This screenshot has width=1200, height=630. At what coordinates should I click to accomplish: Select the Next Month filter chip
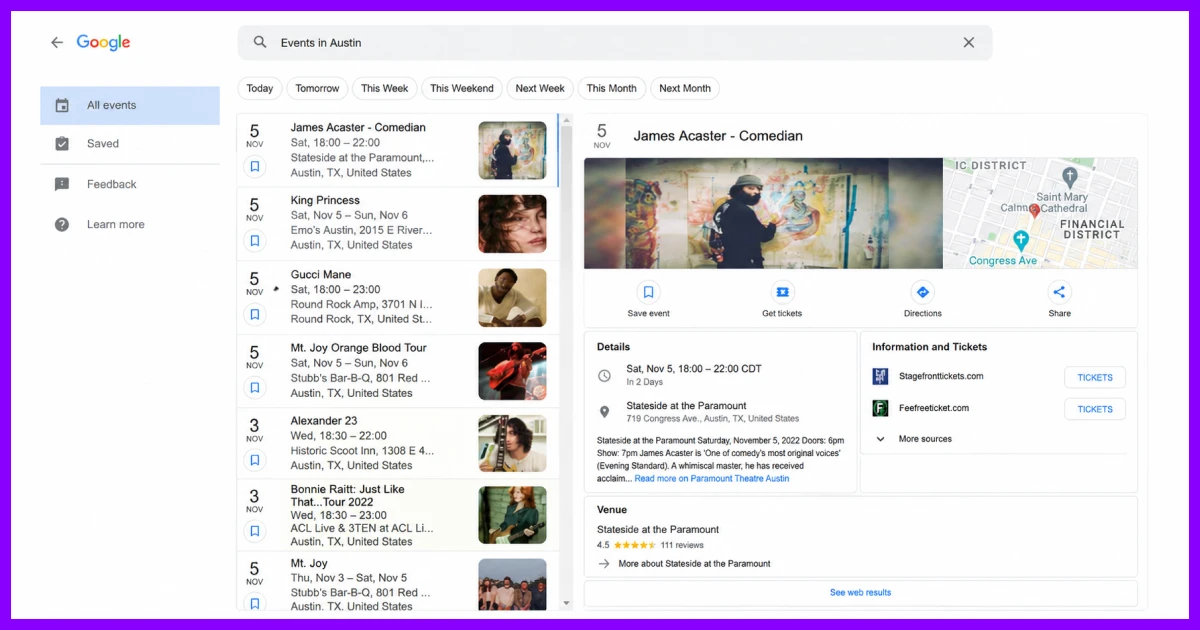click(x=685, y=88)
